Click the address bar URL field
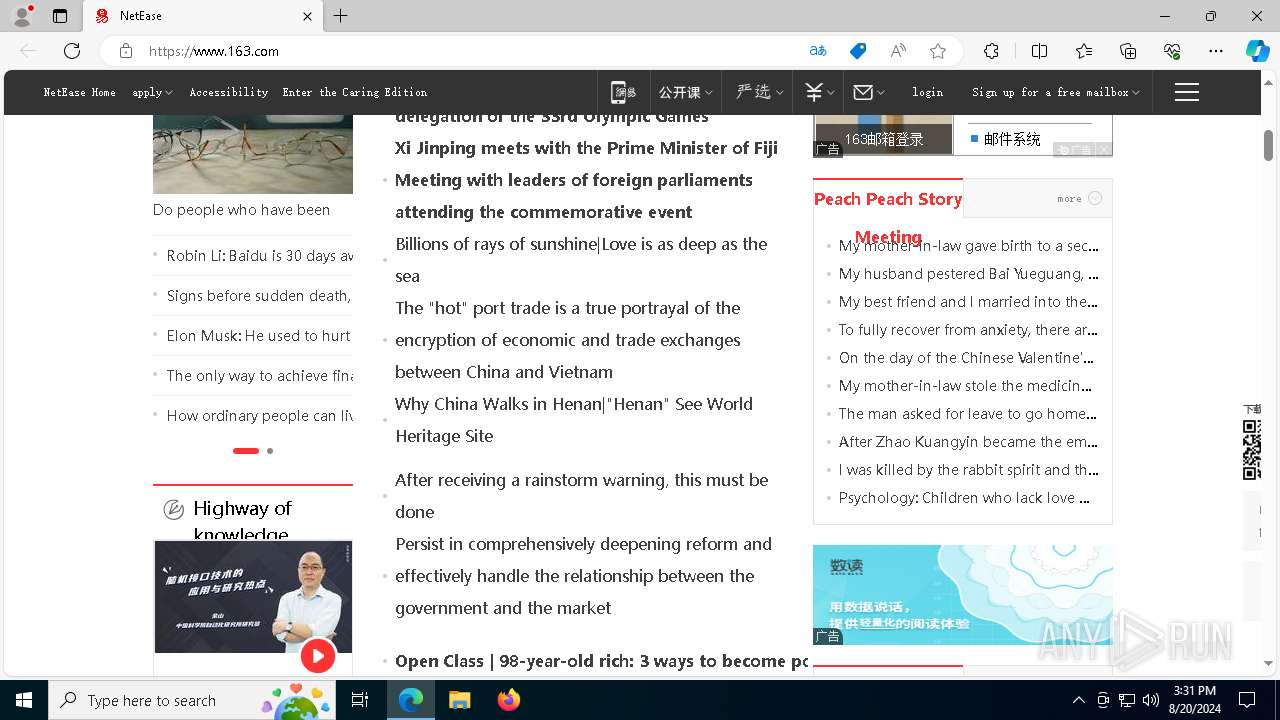This screenshot has width=1280, height=720. click(x=470, y=51)
